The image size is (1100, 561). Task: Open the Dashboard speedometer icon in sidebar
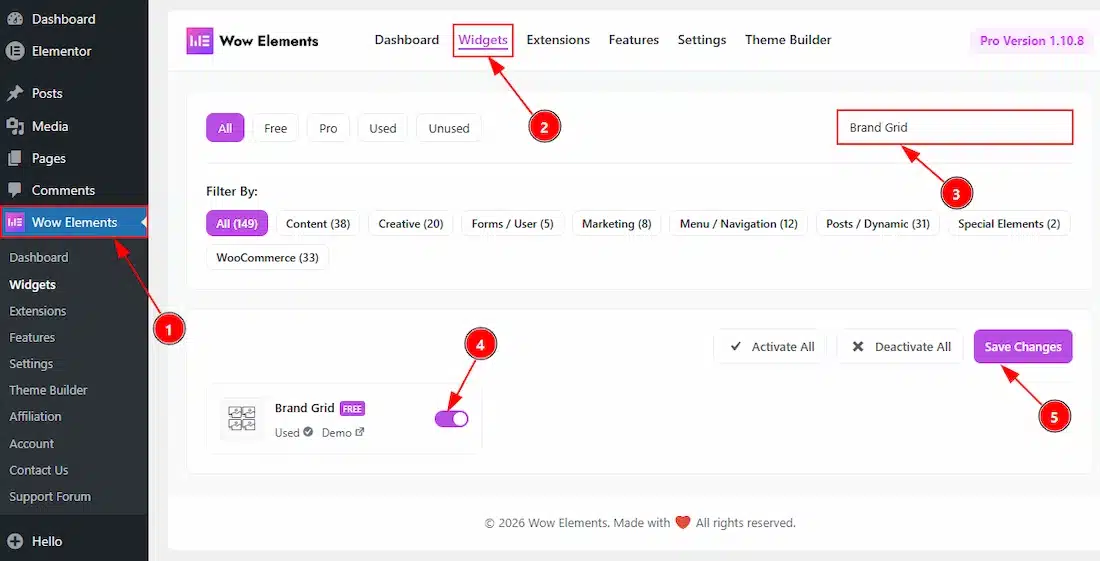coord(15,19)
